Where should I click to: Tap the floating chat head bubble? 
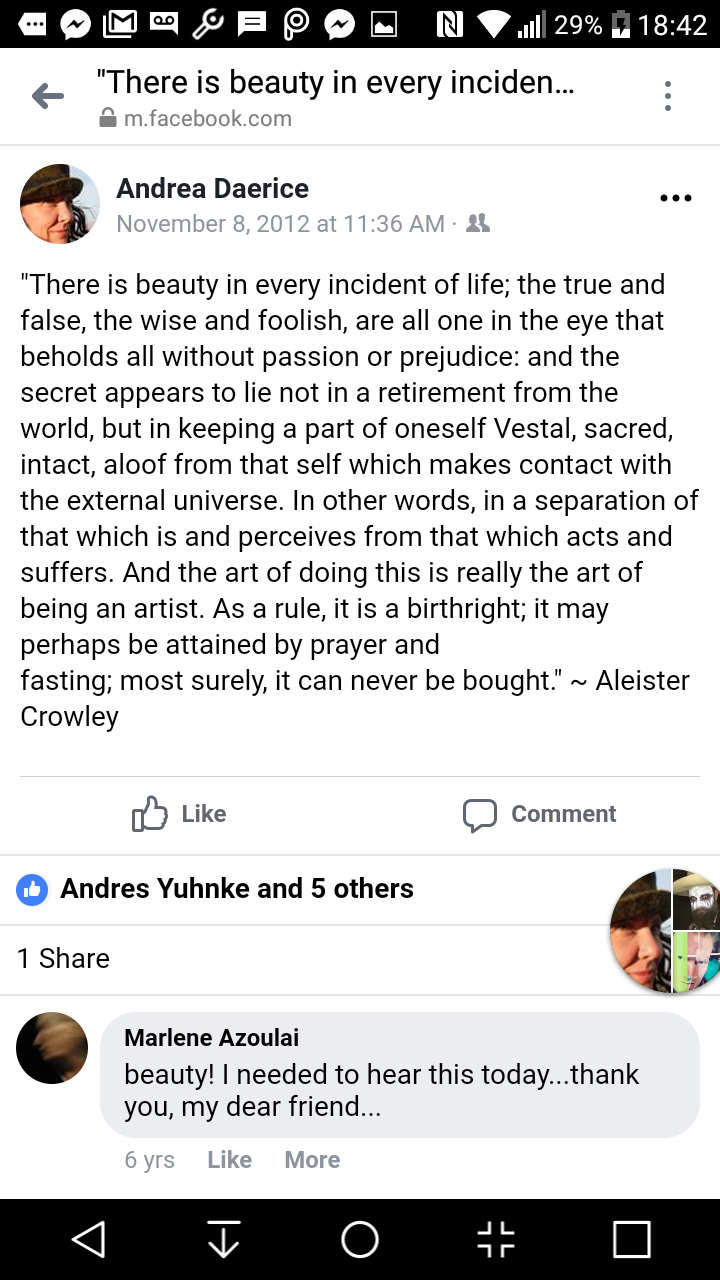(x=665, y=931)
